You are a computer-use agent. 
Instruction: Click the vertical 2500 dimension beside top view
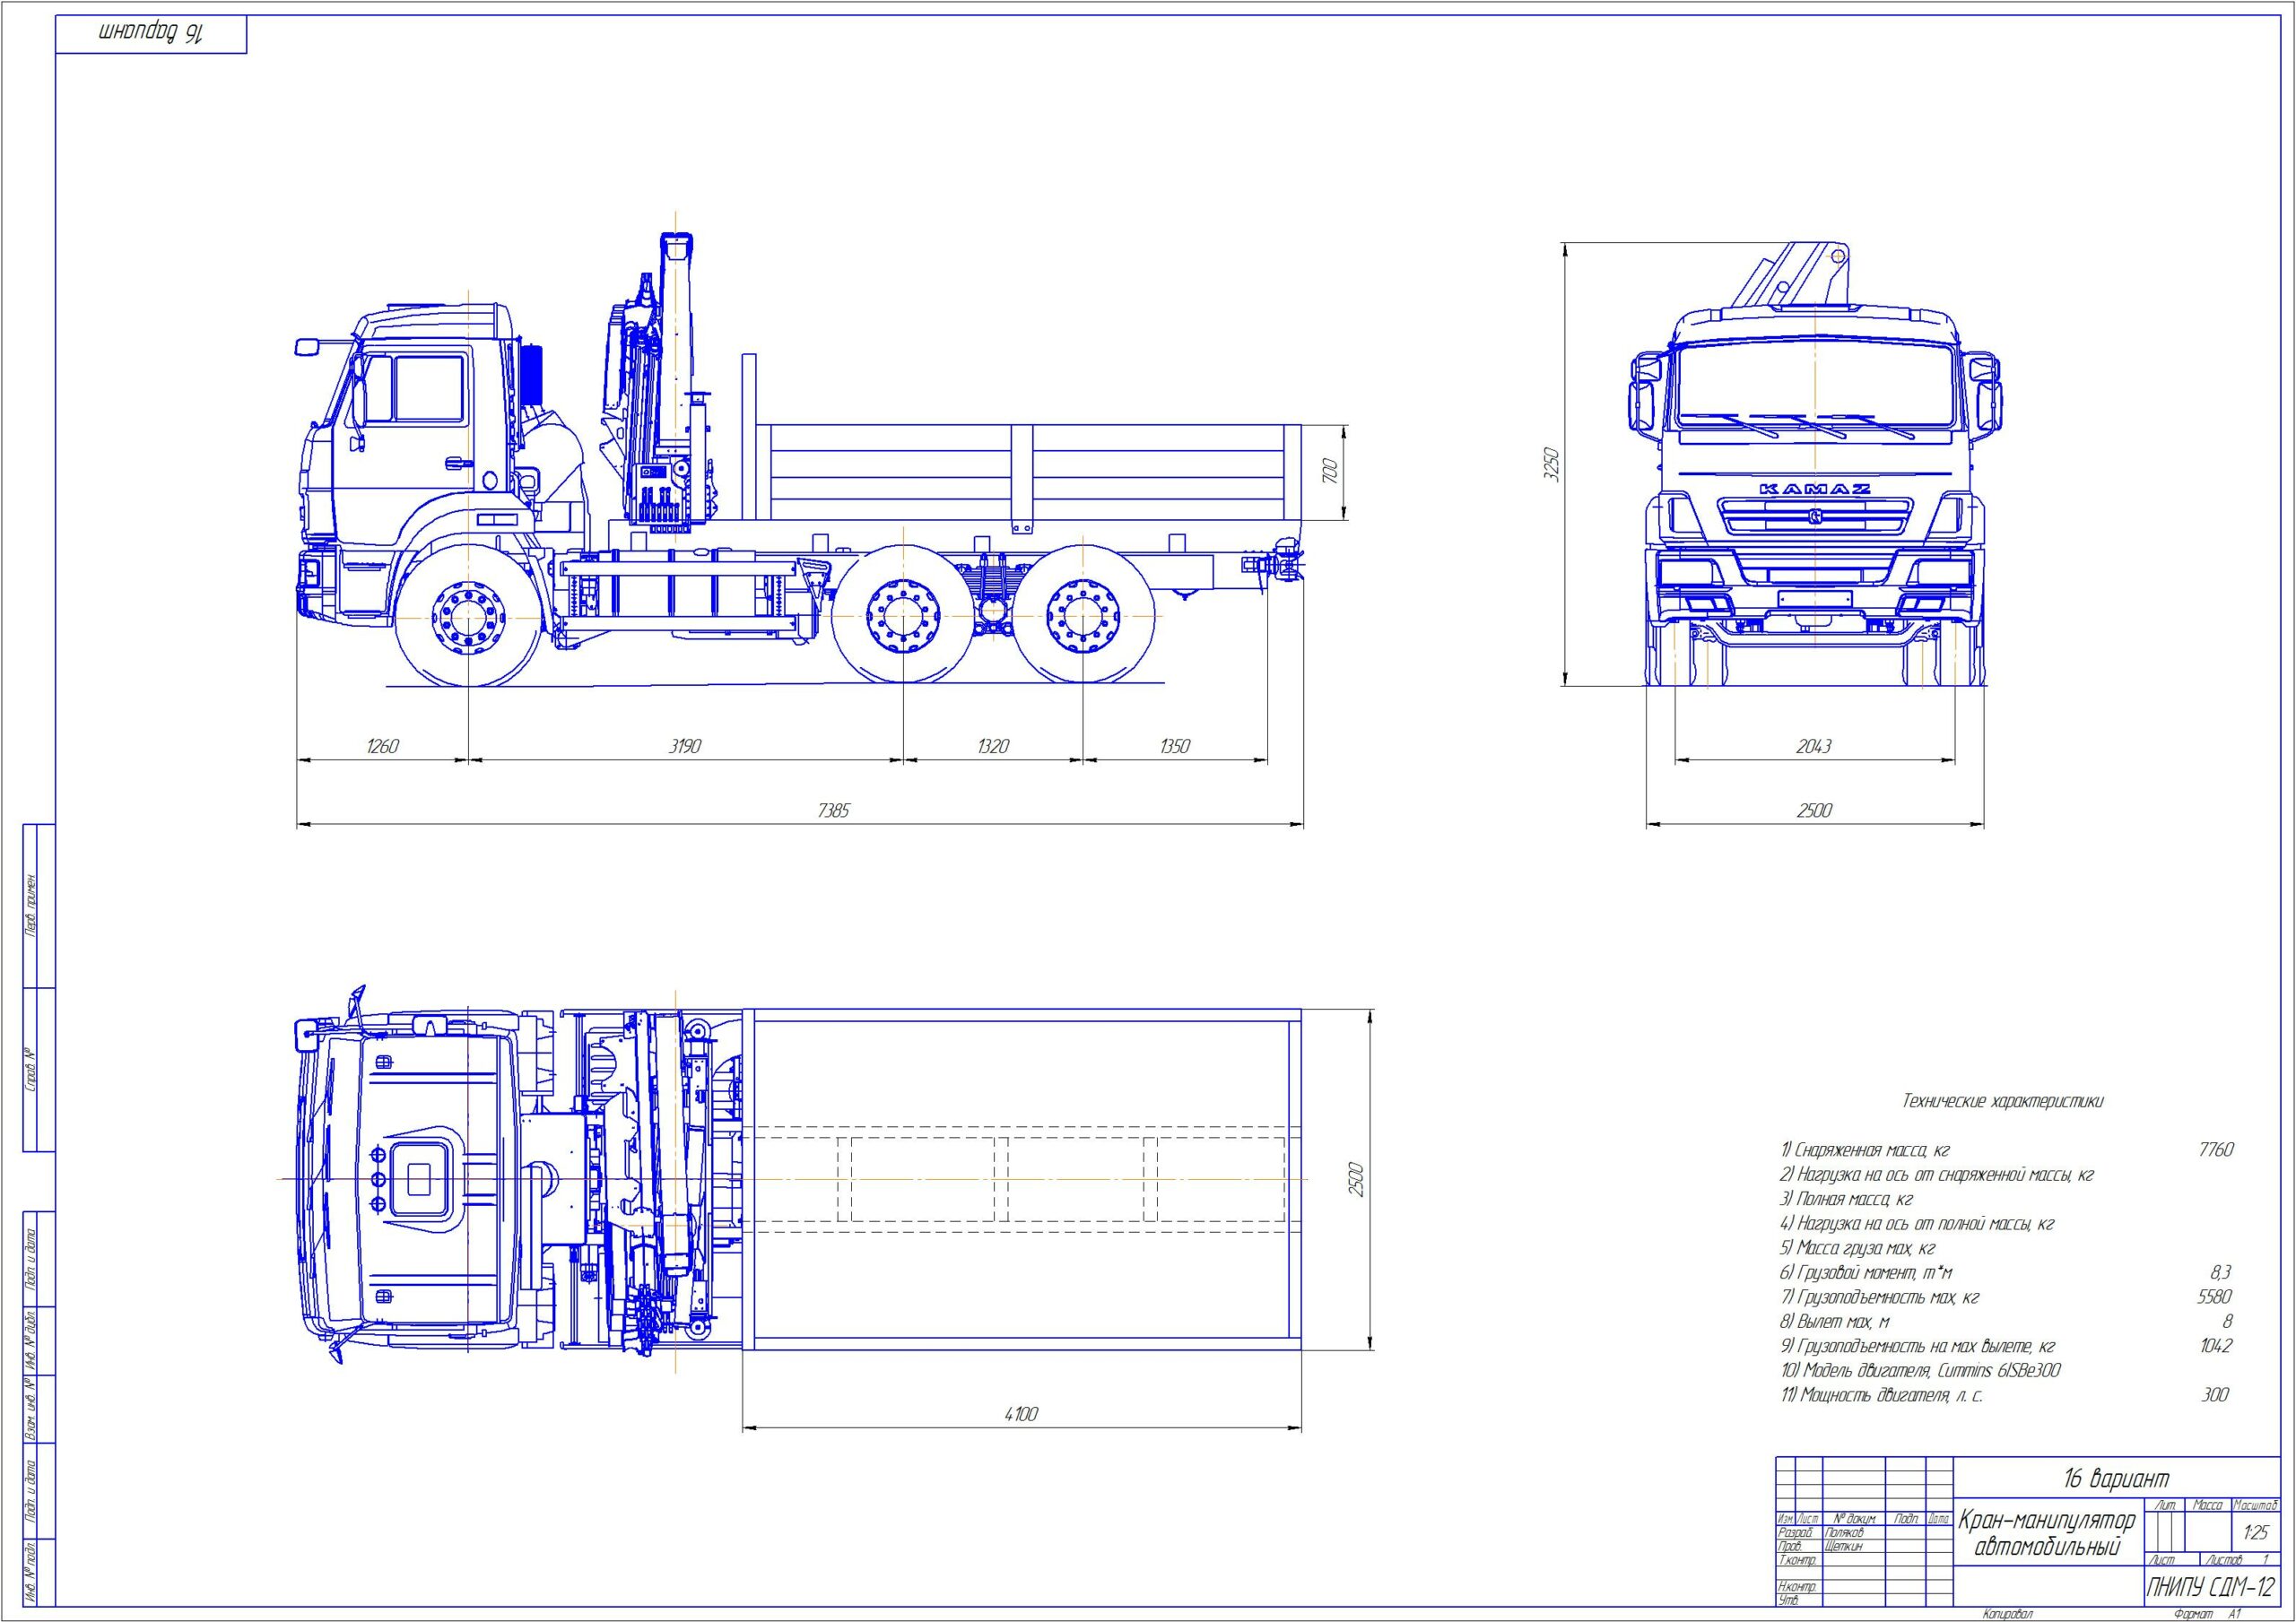pyautogui.click(x=1356, y=1180)
